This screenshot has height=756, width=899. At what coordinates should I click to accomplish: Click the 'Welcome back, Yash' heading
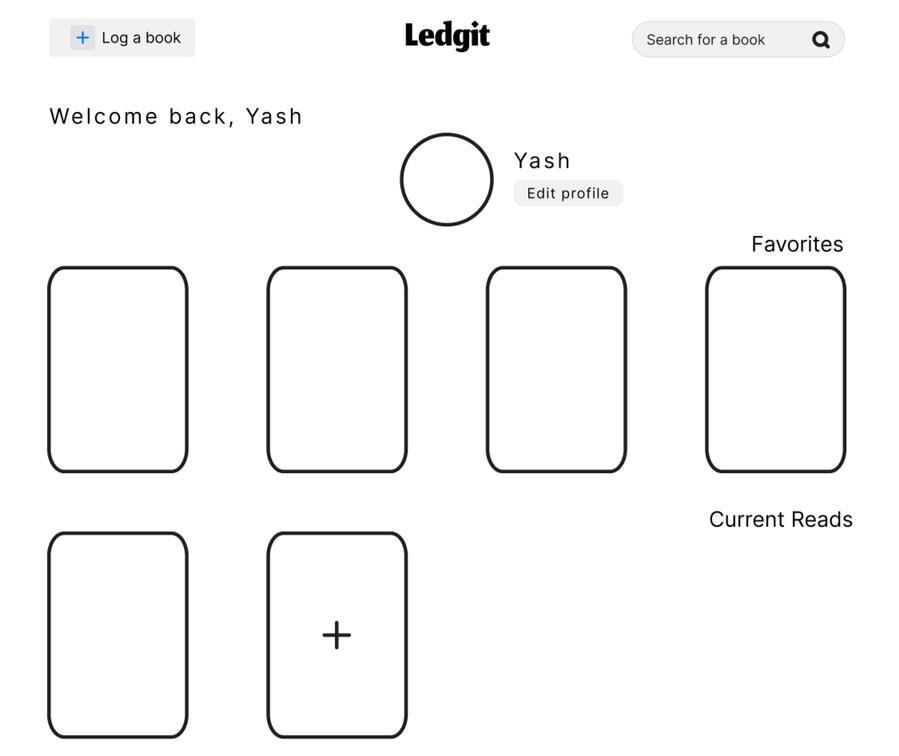point(176,116)
